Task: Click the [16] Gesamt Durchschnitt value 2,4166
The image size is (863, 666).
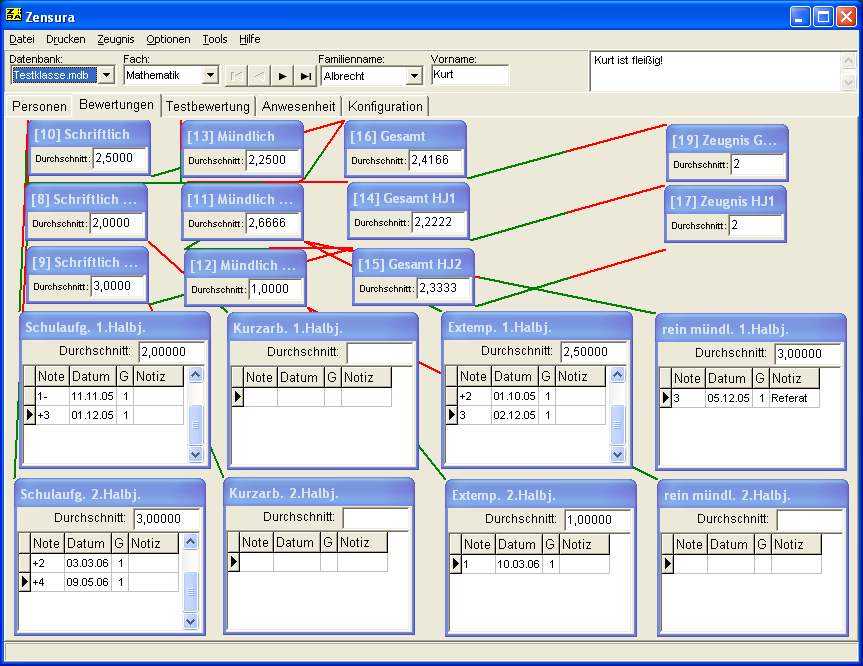Action: tap(436, 160)
